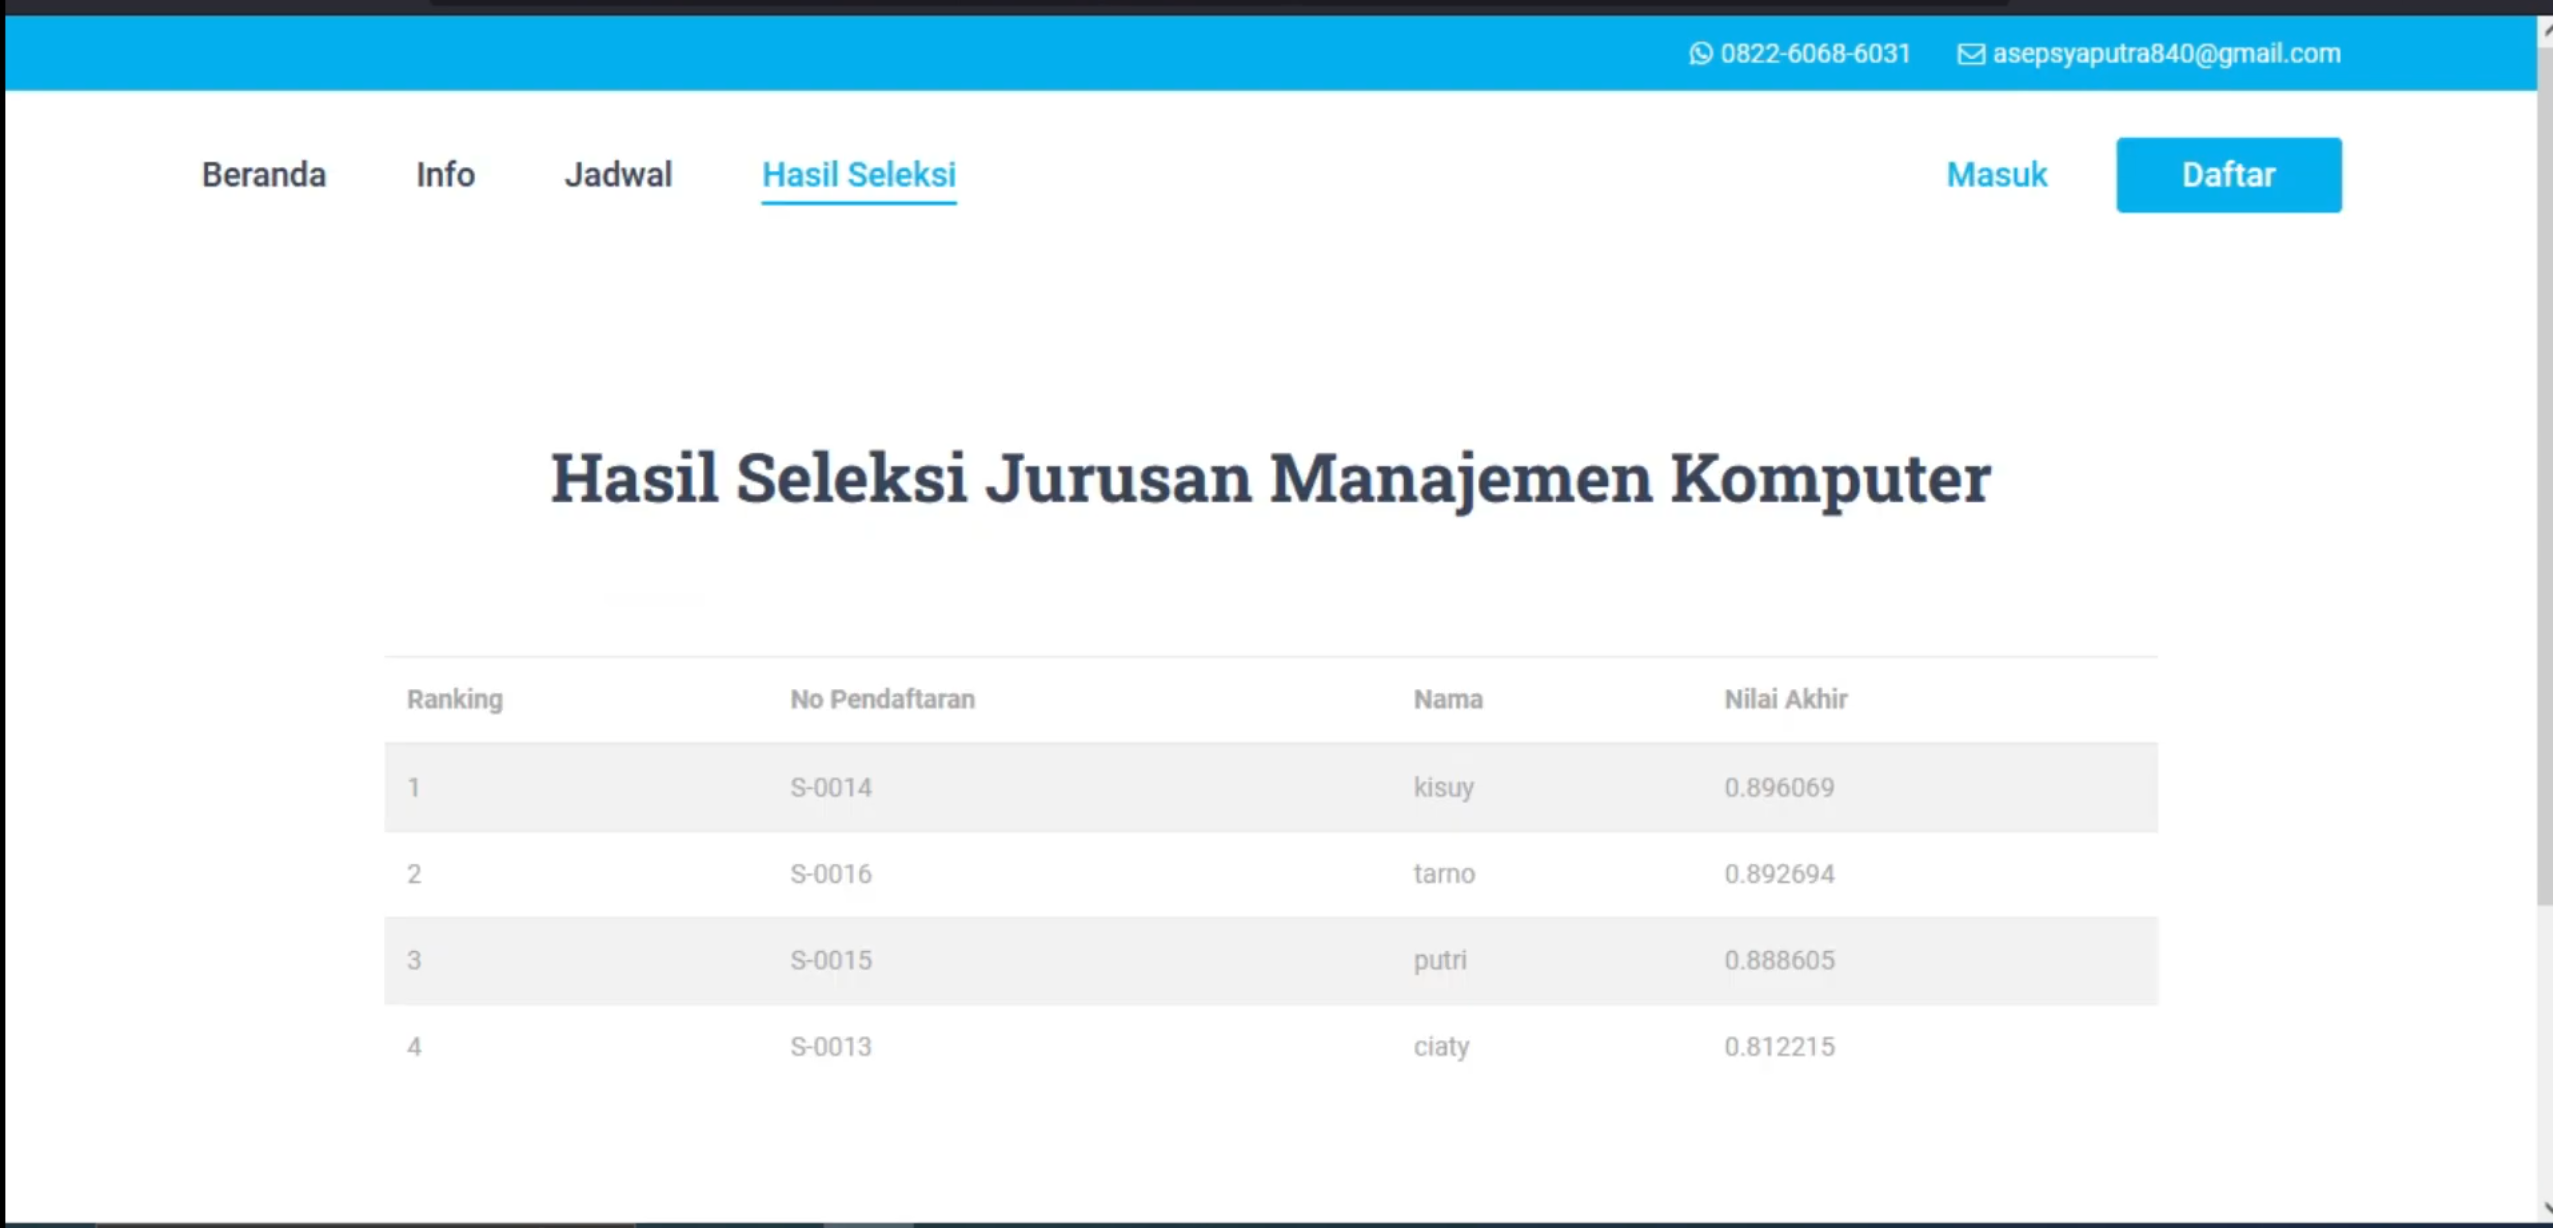The image size is (2553, 1228).
Task: Select registration number S-0014
Action: coord(831,788)
